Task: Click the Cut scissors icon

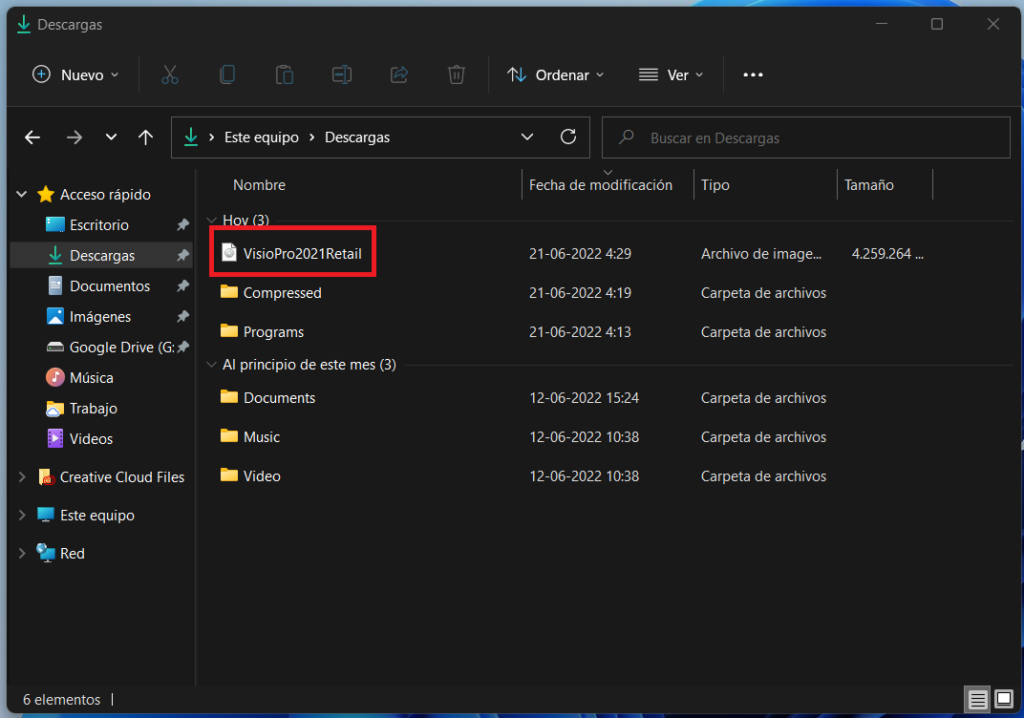Action: tap(170, 75)
